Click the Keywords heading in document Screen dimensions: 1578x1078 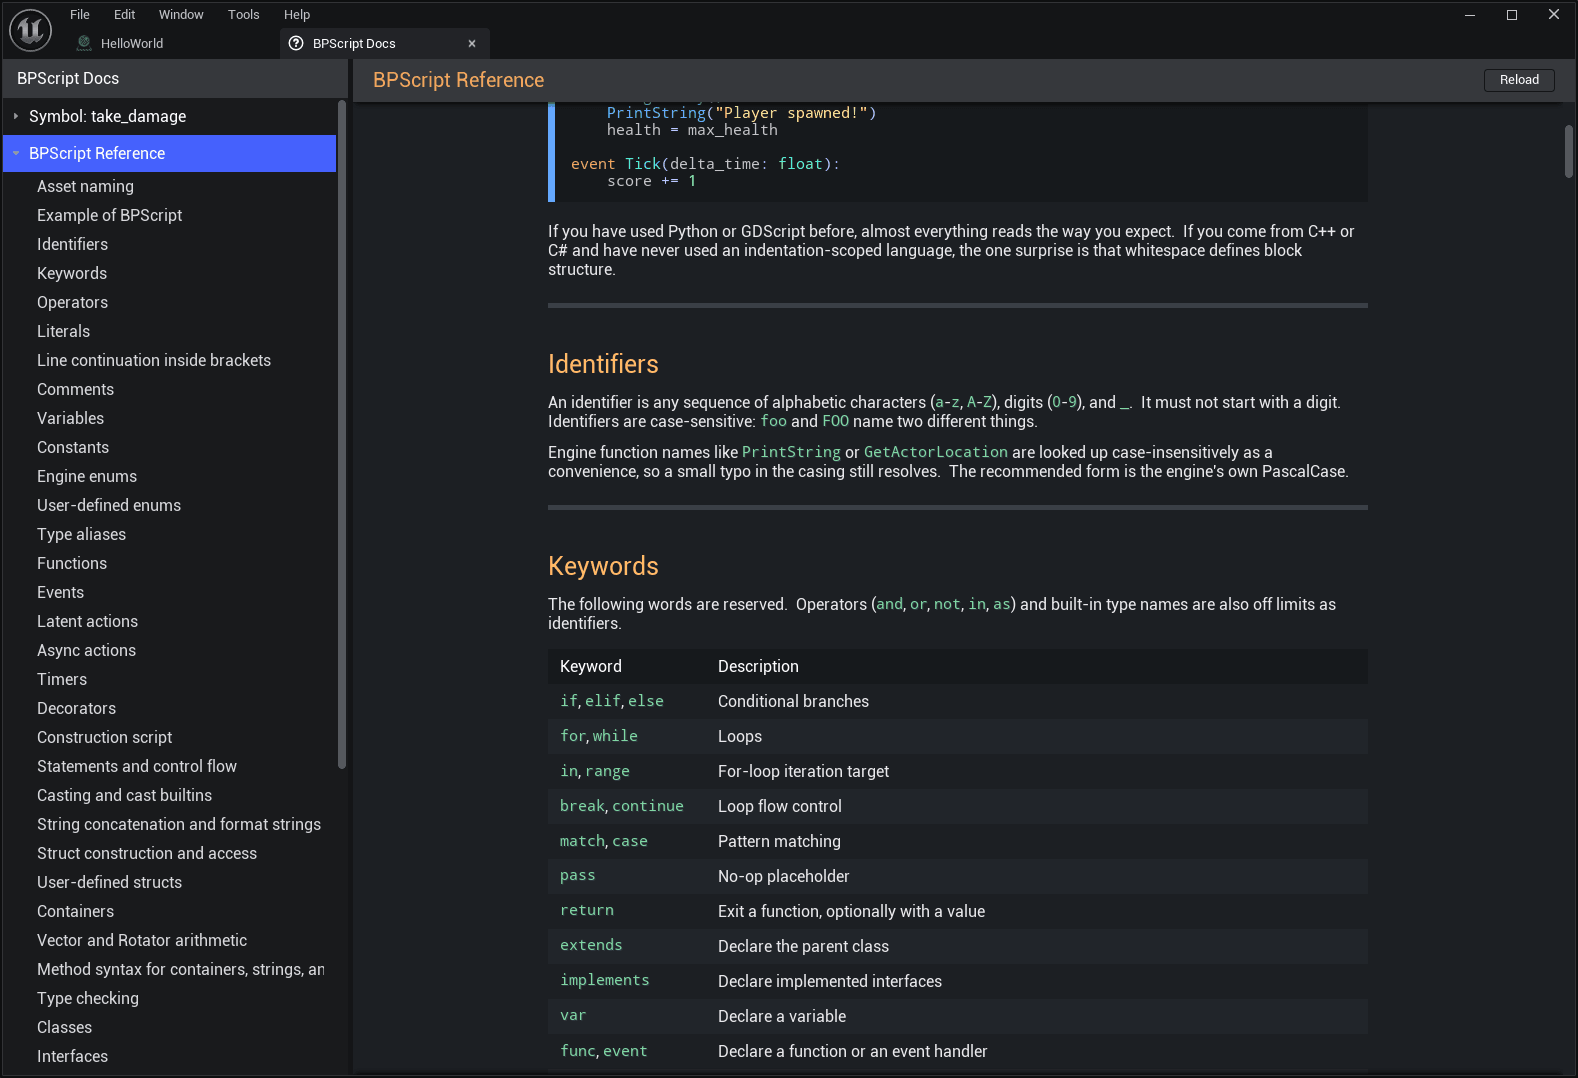(603, 566)
